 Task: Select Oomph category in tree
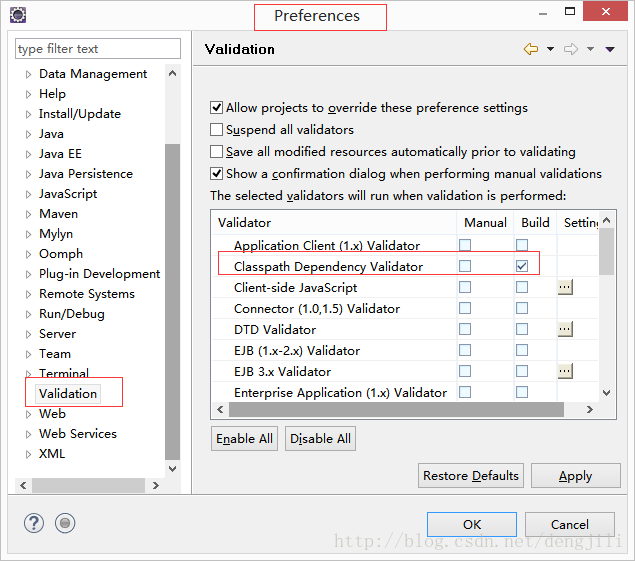point(61,254)
